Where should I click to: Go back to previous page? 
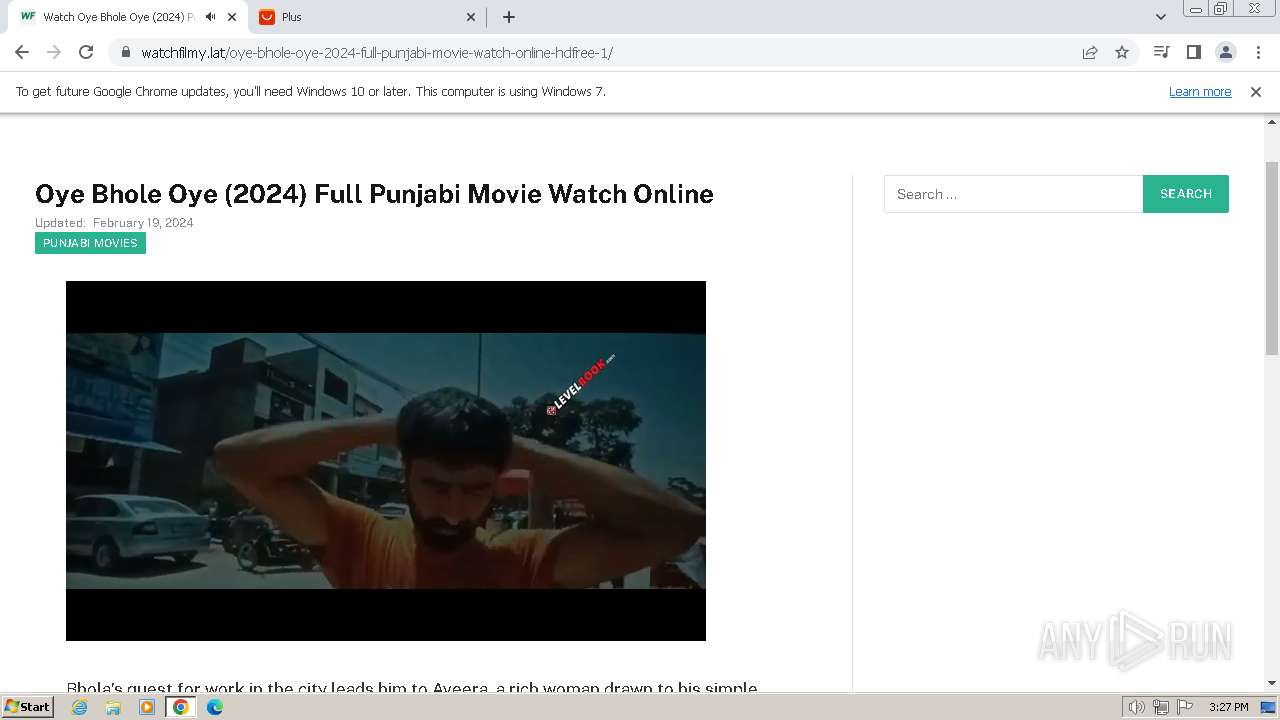(x=22, y=52)
